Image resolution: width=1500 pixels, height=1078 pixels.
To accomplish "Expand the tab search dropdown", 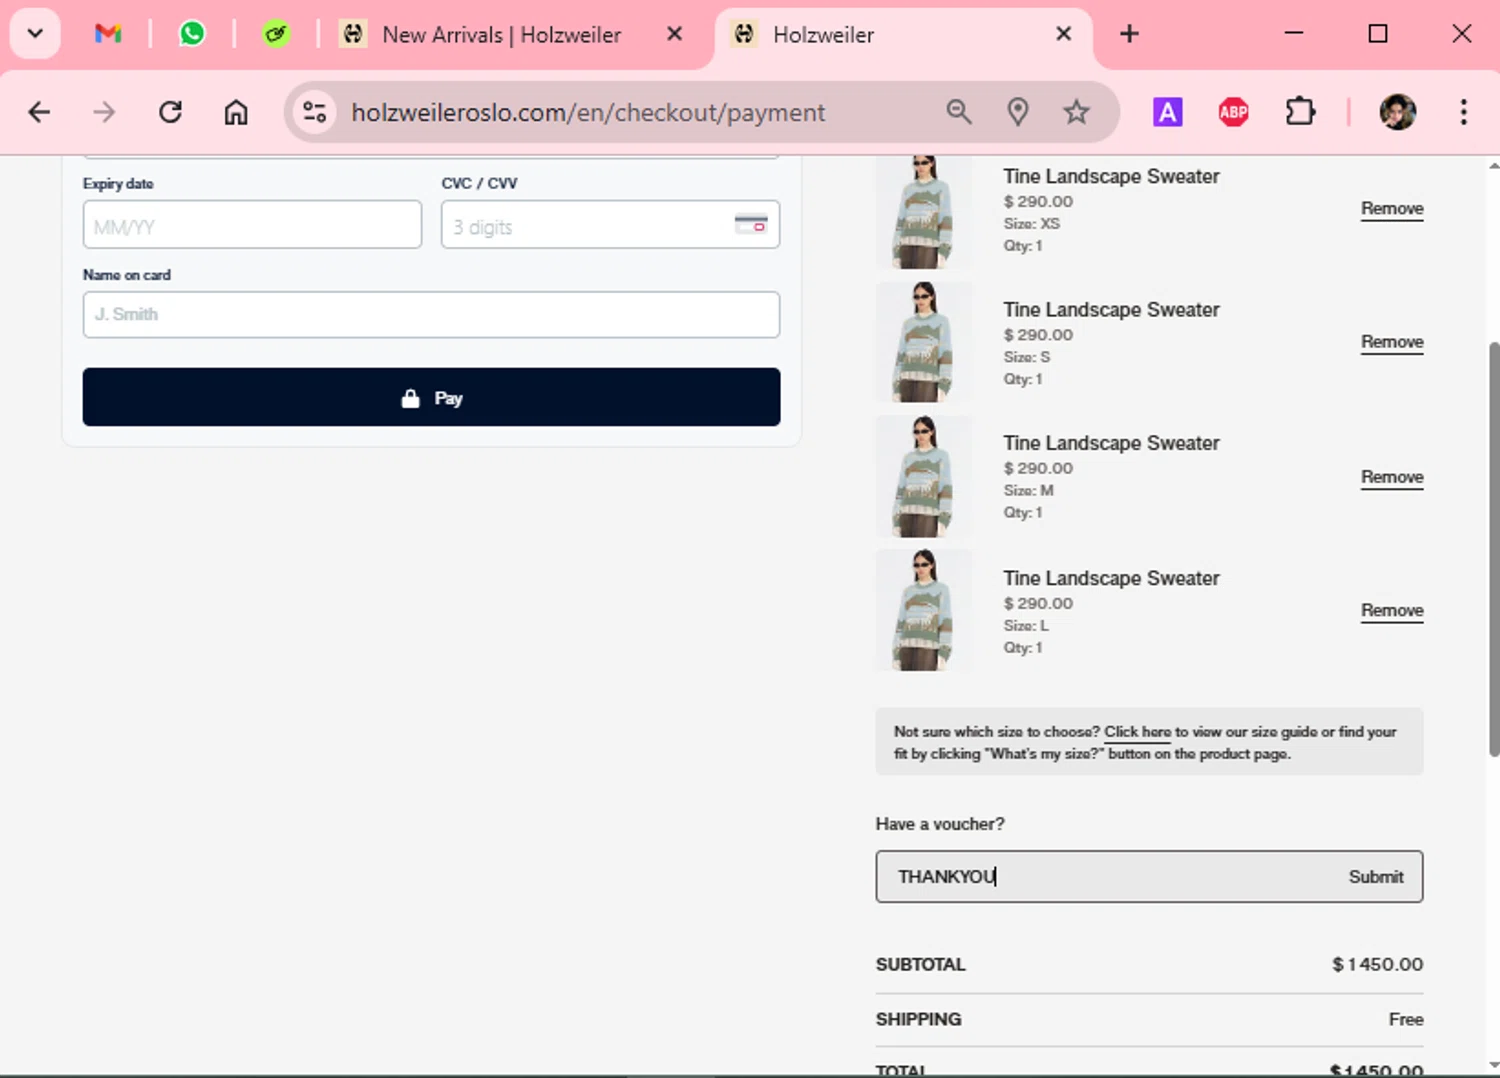I will click(35, 34).
